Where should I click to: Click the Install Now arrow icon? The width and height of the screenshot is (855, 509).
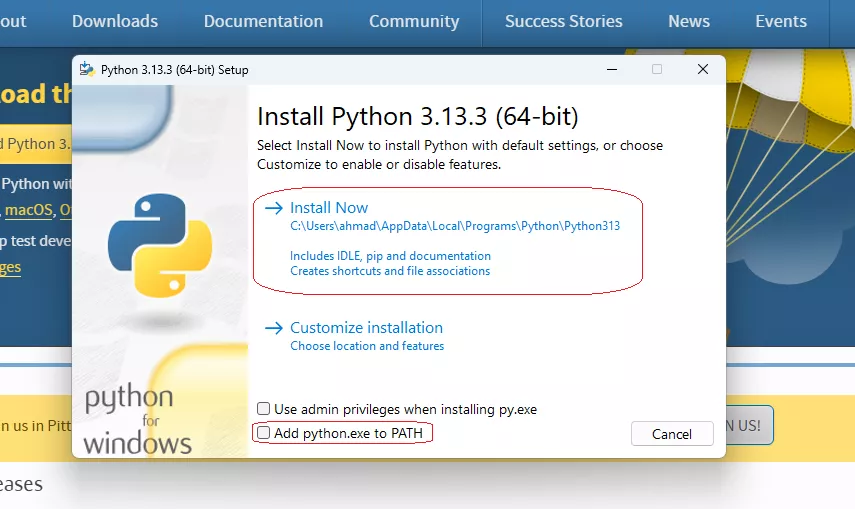tap(274, 208)
